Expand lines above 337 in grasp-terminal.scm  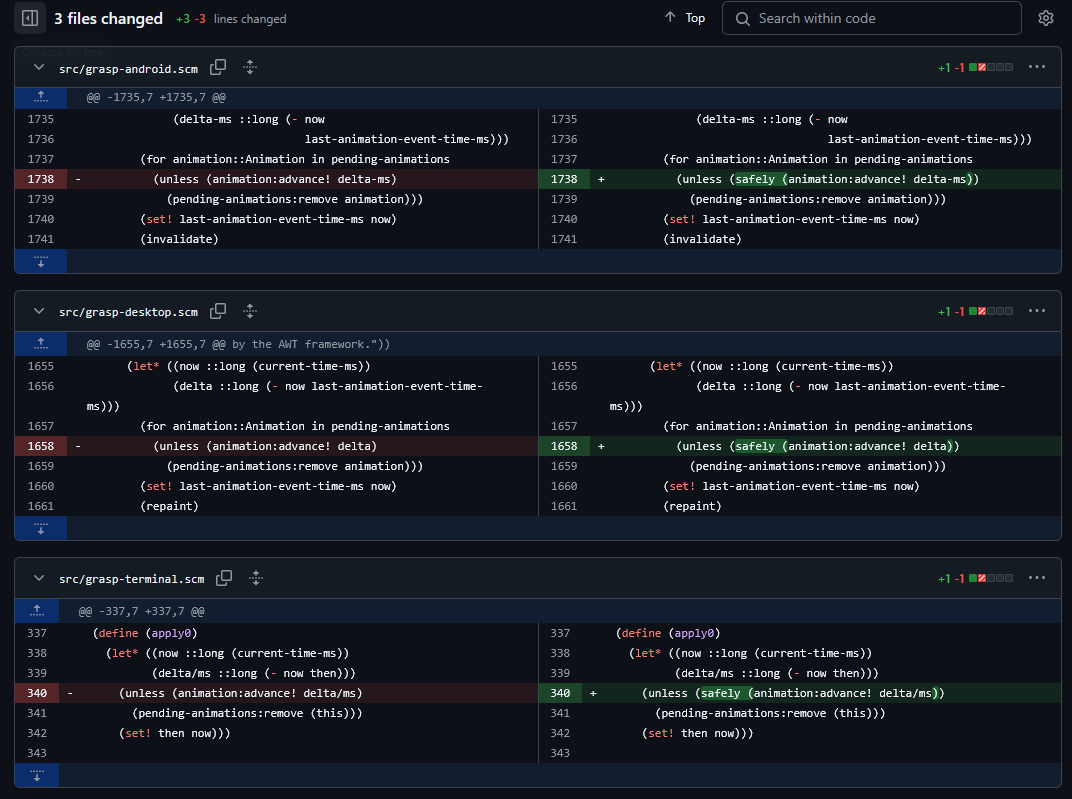[37, 611]
